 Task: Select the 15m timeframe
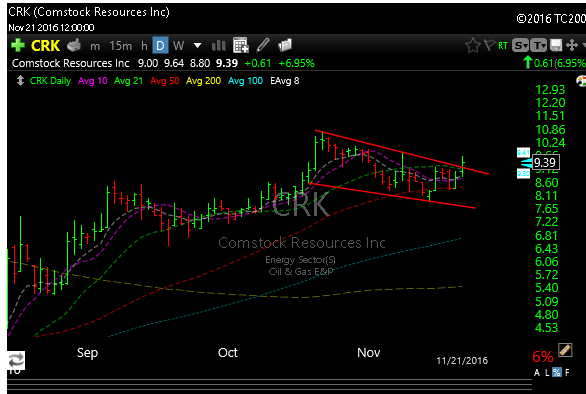[121, 46]
